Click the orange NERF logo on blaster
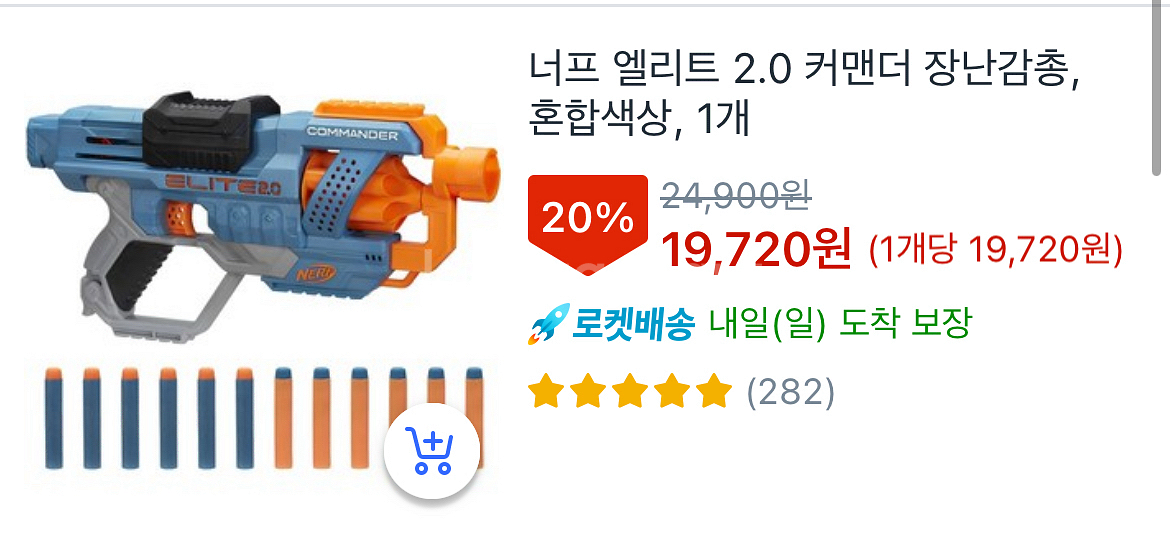The height and width of the screenshot is (556, 1170). 317,273
